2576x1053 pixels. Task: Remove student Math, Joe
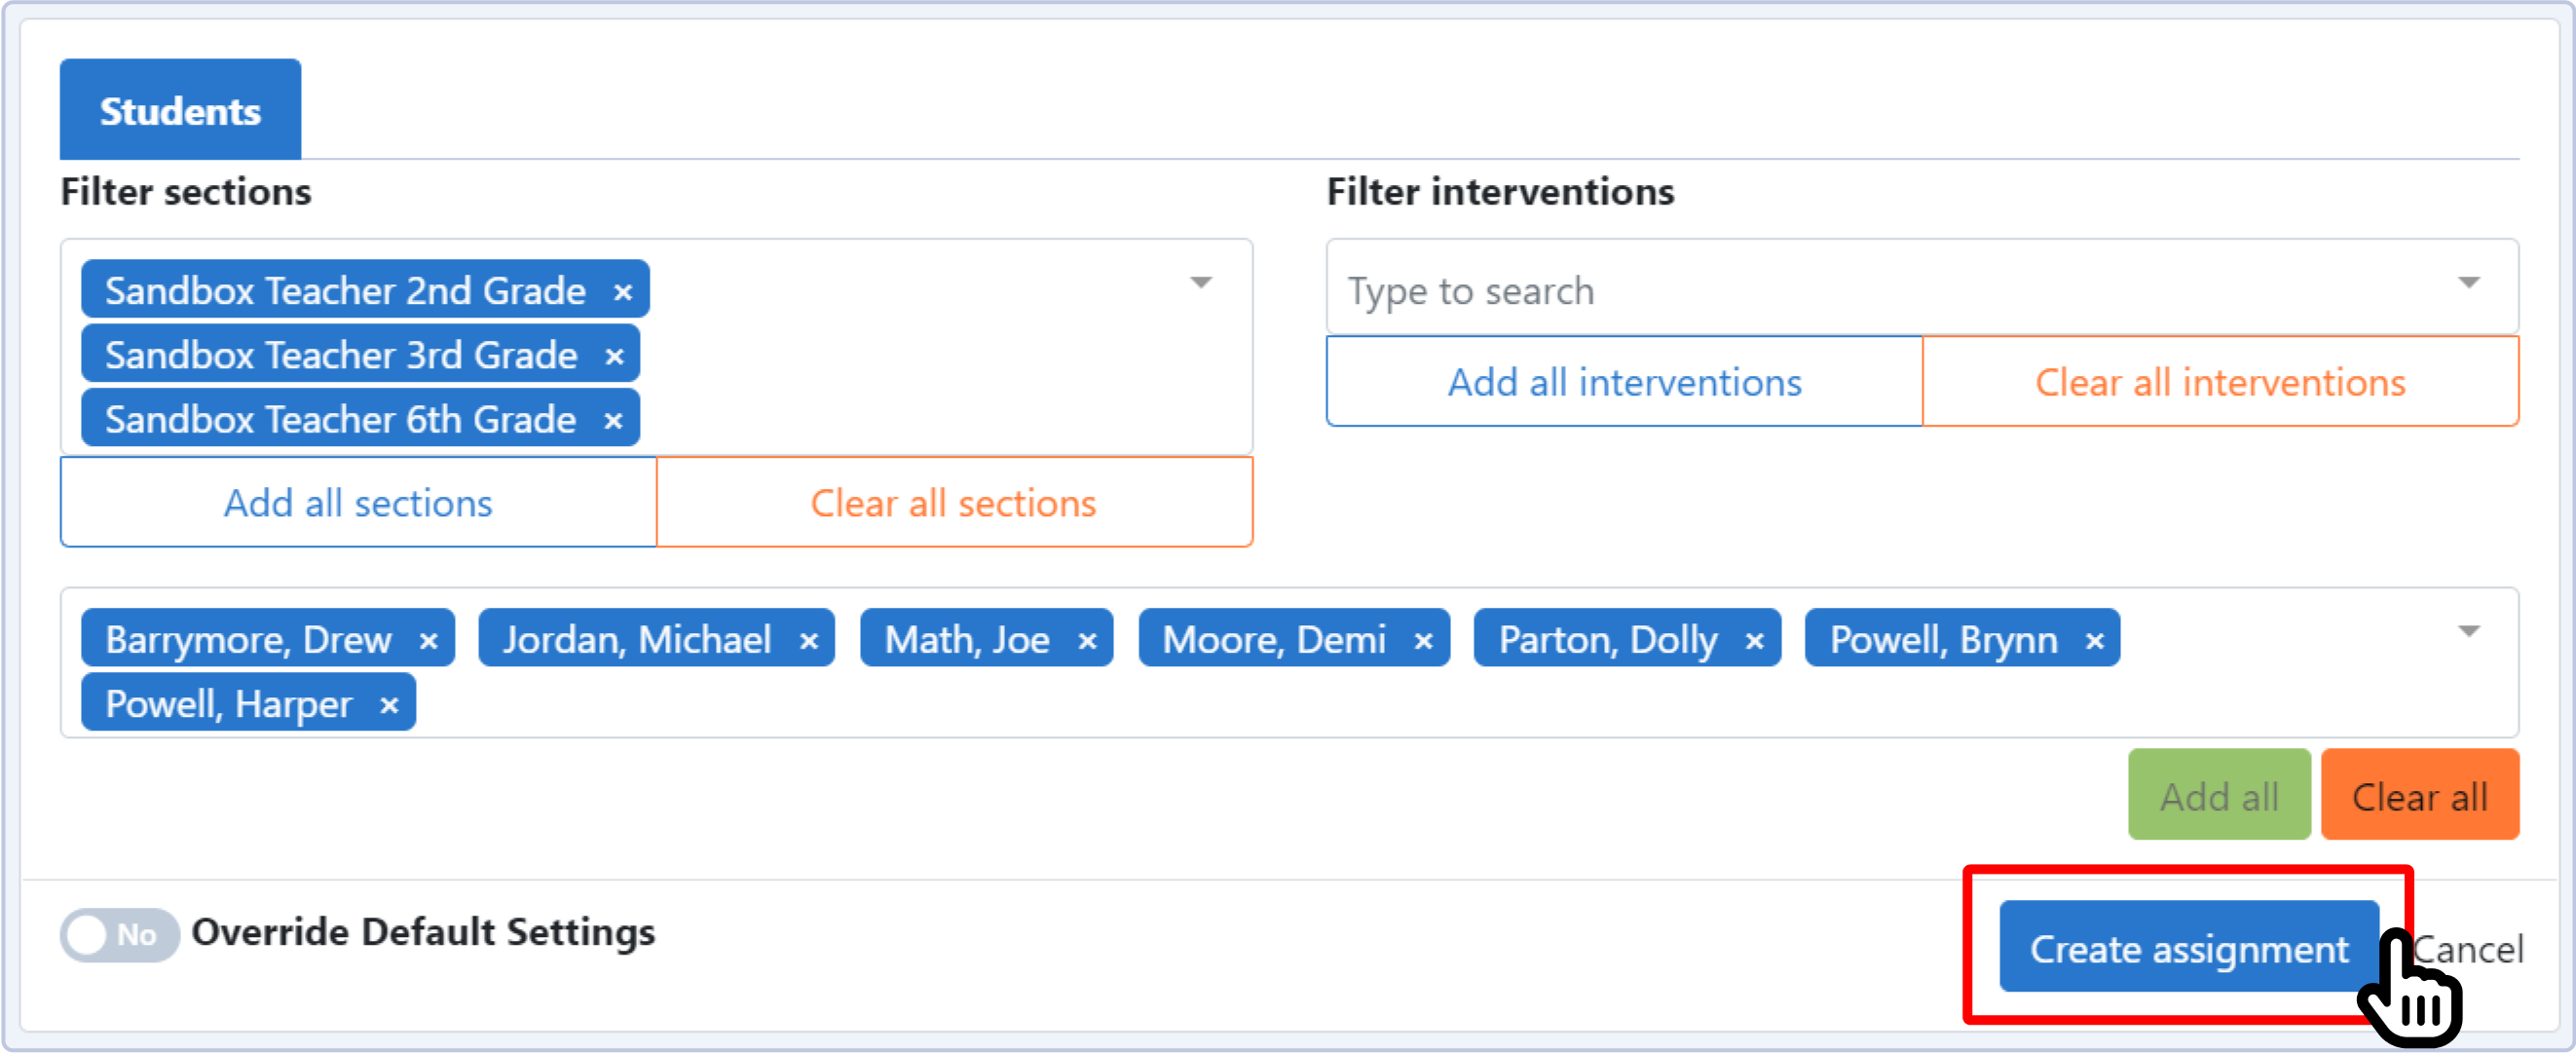coord(1088,641)
